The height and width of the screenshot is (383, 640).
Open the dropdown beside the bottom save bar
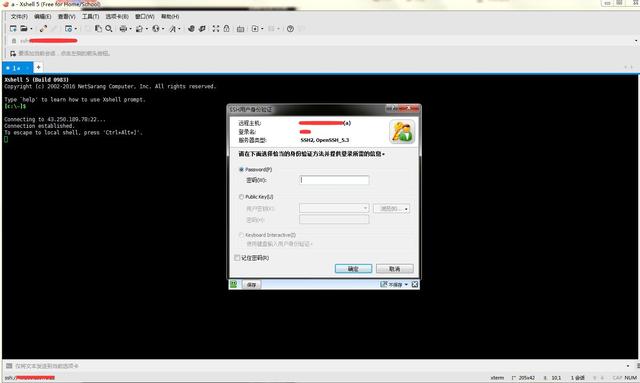[x=406, y=284]
